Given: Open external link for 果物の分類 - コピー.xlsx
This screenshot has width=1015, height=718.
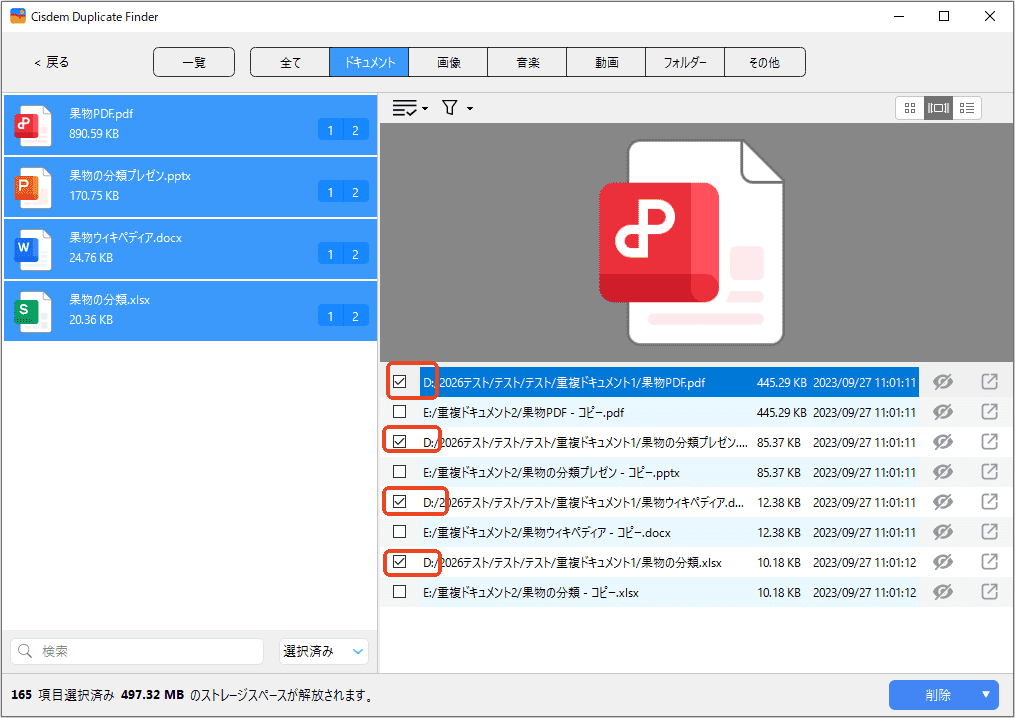Looking at the screenshot, I should (x=989, y=592).
